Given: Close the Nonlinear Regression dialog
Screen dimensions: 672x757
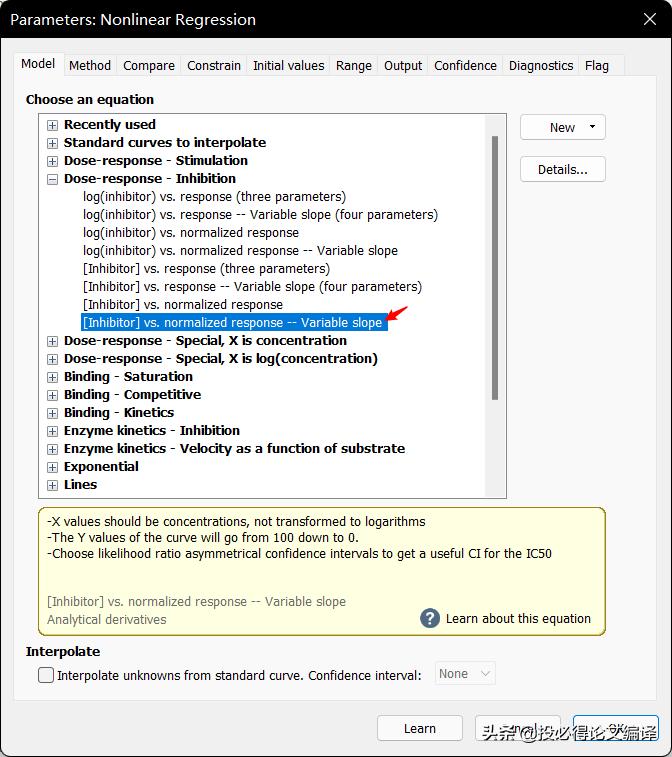Looking at the screenshot, I should (650, 19).
